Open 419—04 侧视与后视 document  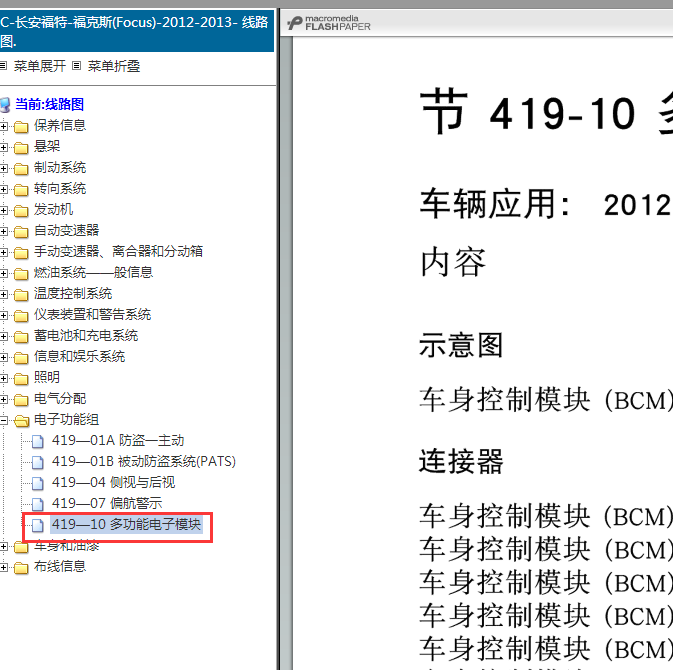[113, 482]
